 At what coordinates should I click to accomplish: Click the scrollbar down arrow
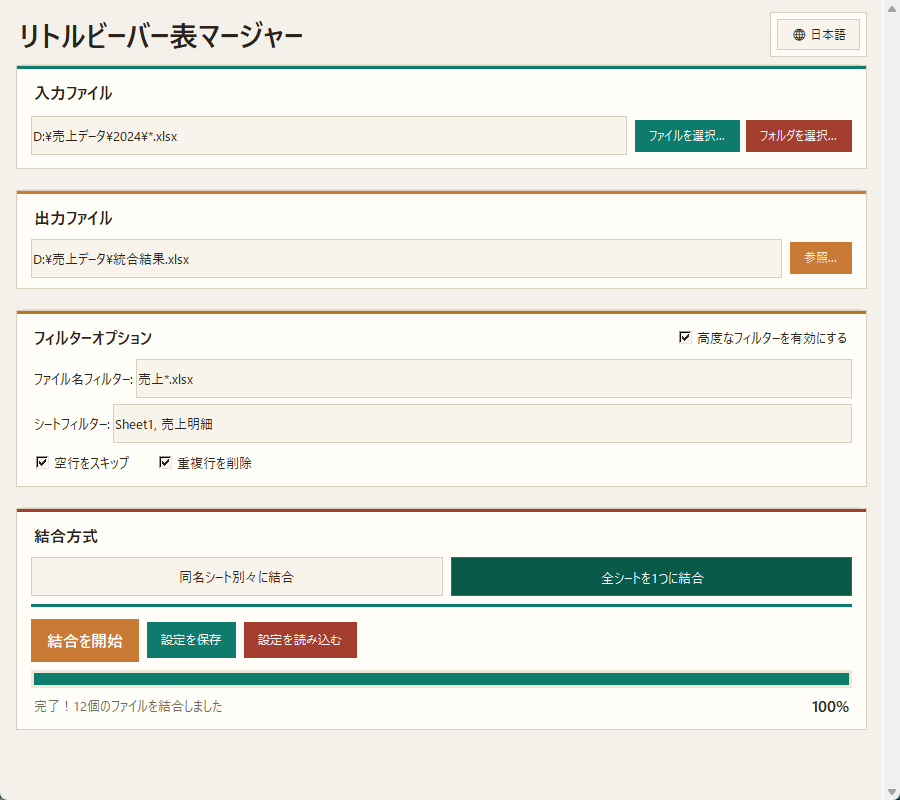tap(891, 793)
